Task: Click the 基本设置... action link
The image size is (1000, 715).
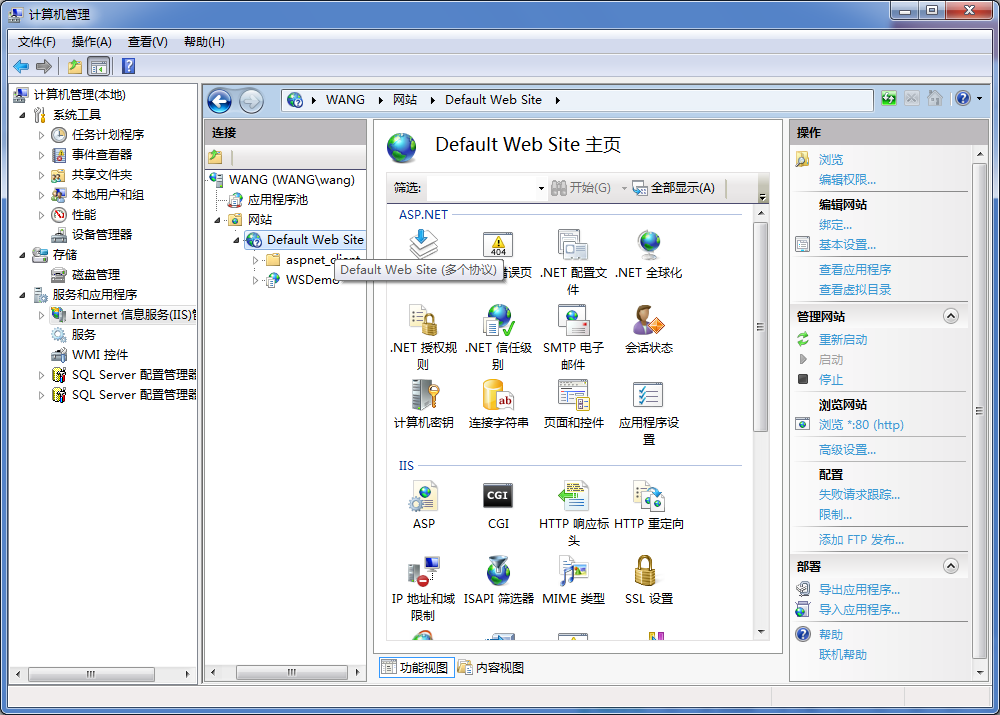Action: [847, 245]
